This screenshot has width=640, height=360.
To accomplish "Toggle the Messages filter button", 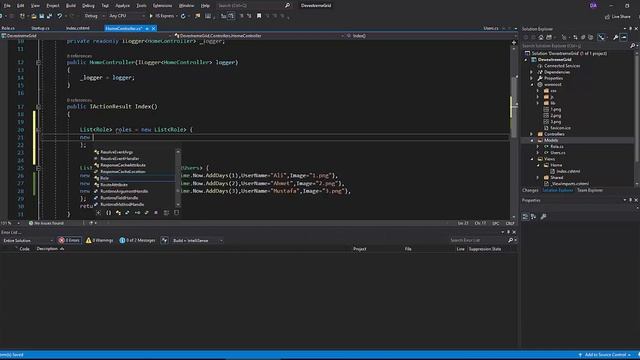I will coord(137,240).
